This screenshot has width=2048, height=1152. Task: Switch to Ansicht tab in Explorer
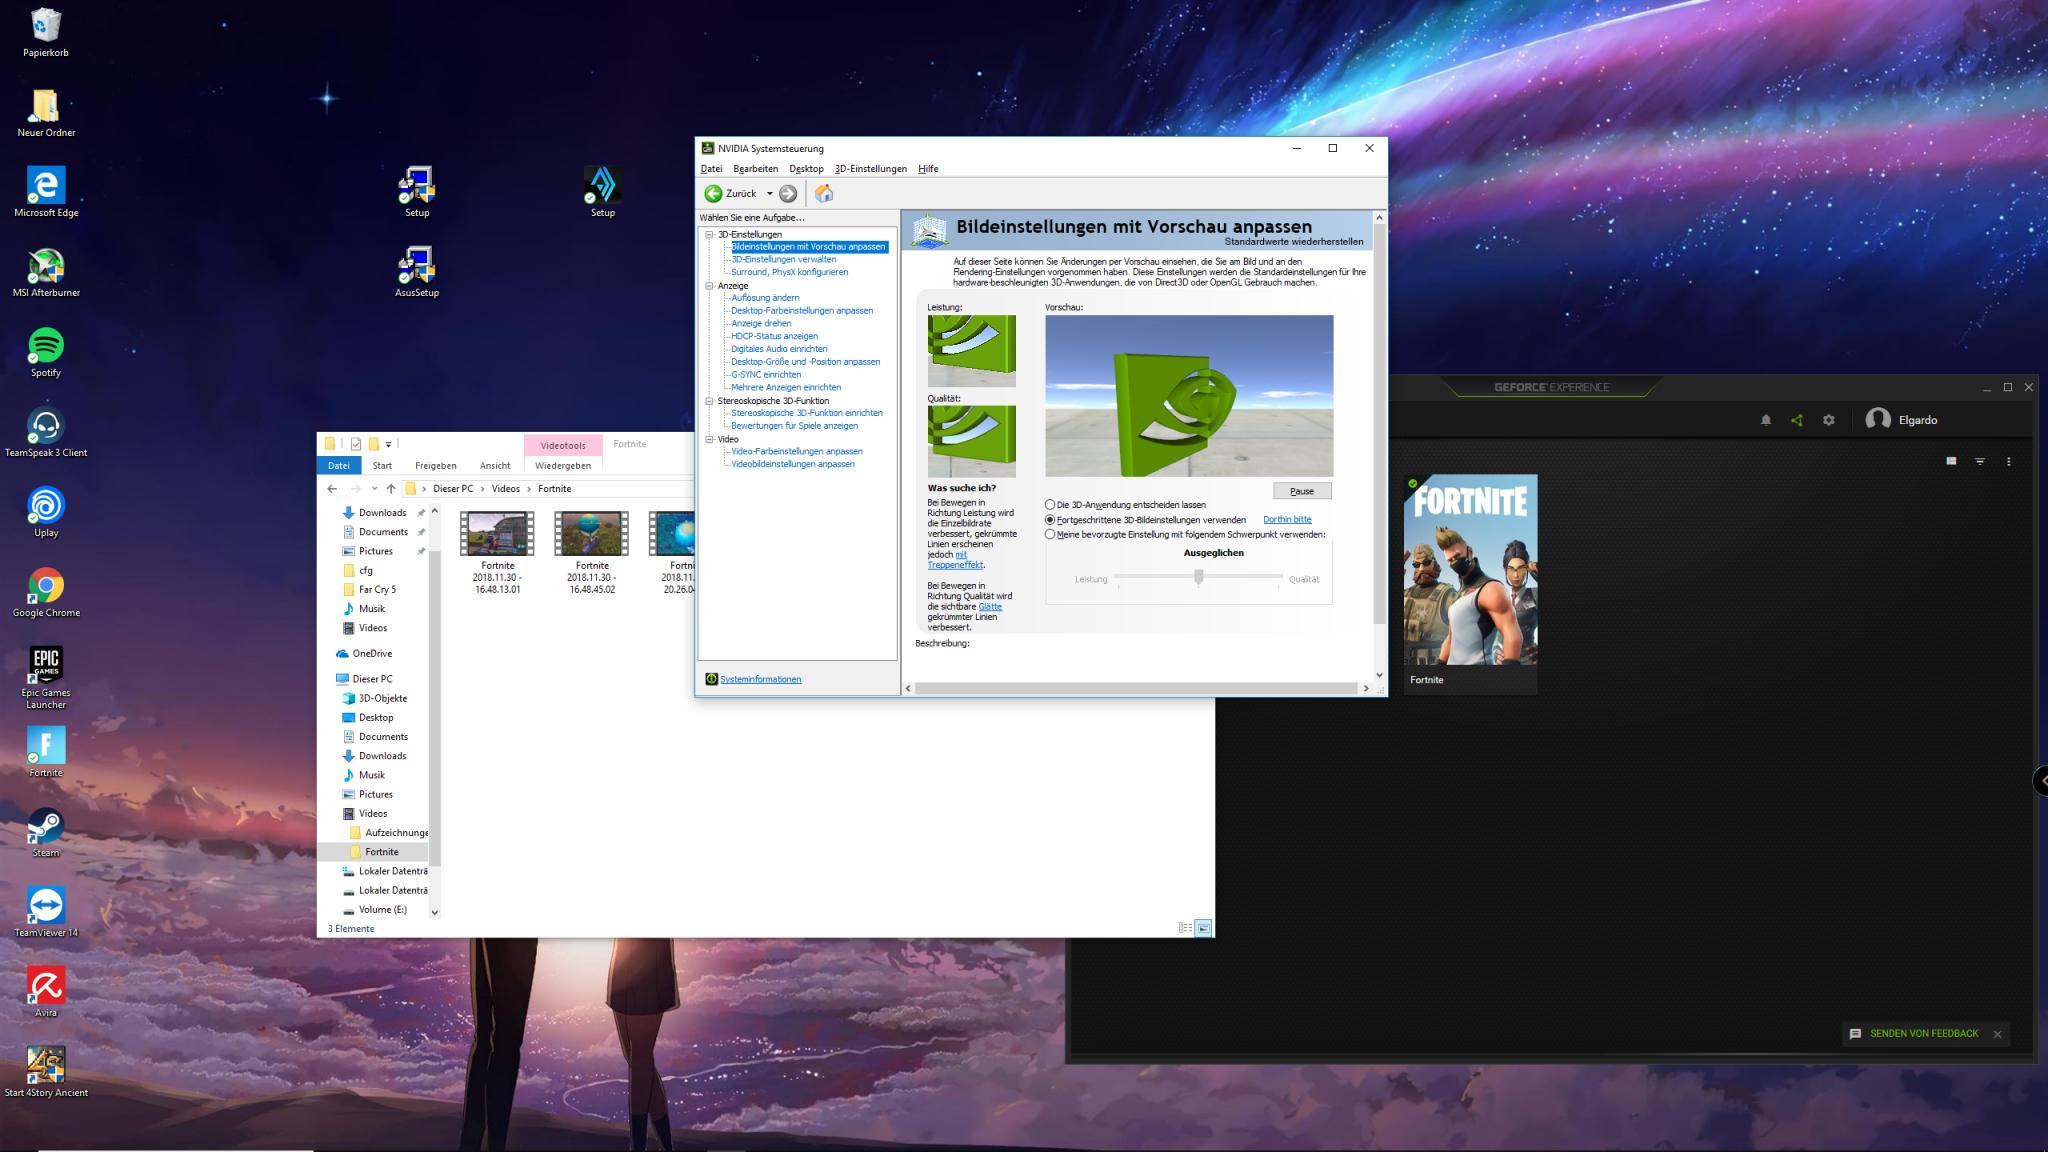(494, 466)
